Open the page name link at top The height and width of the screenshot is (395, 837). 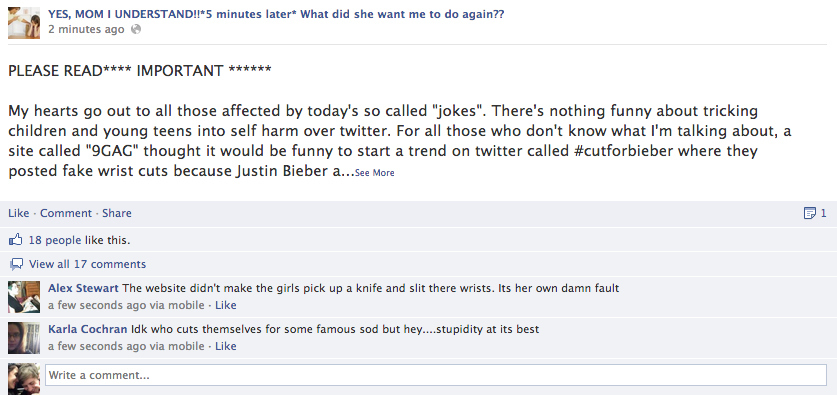pyautogui.click(x=276, y=14)
